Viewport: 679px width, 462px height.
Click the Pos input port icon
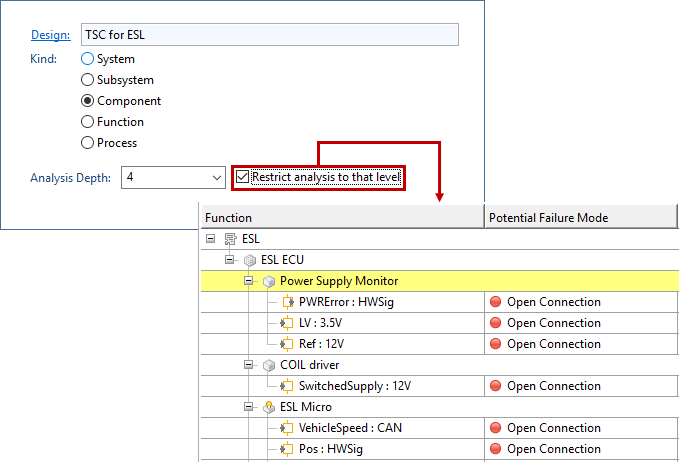[x=287, y=449]
